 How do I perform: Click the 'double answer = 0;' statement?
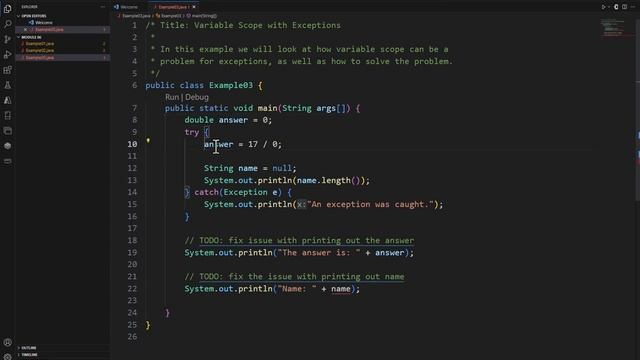pyautogui.click(x=228, y=120)
